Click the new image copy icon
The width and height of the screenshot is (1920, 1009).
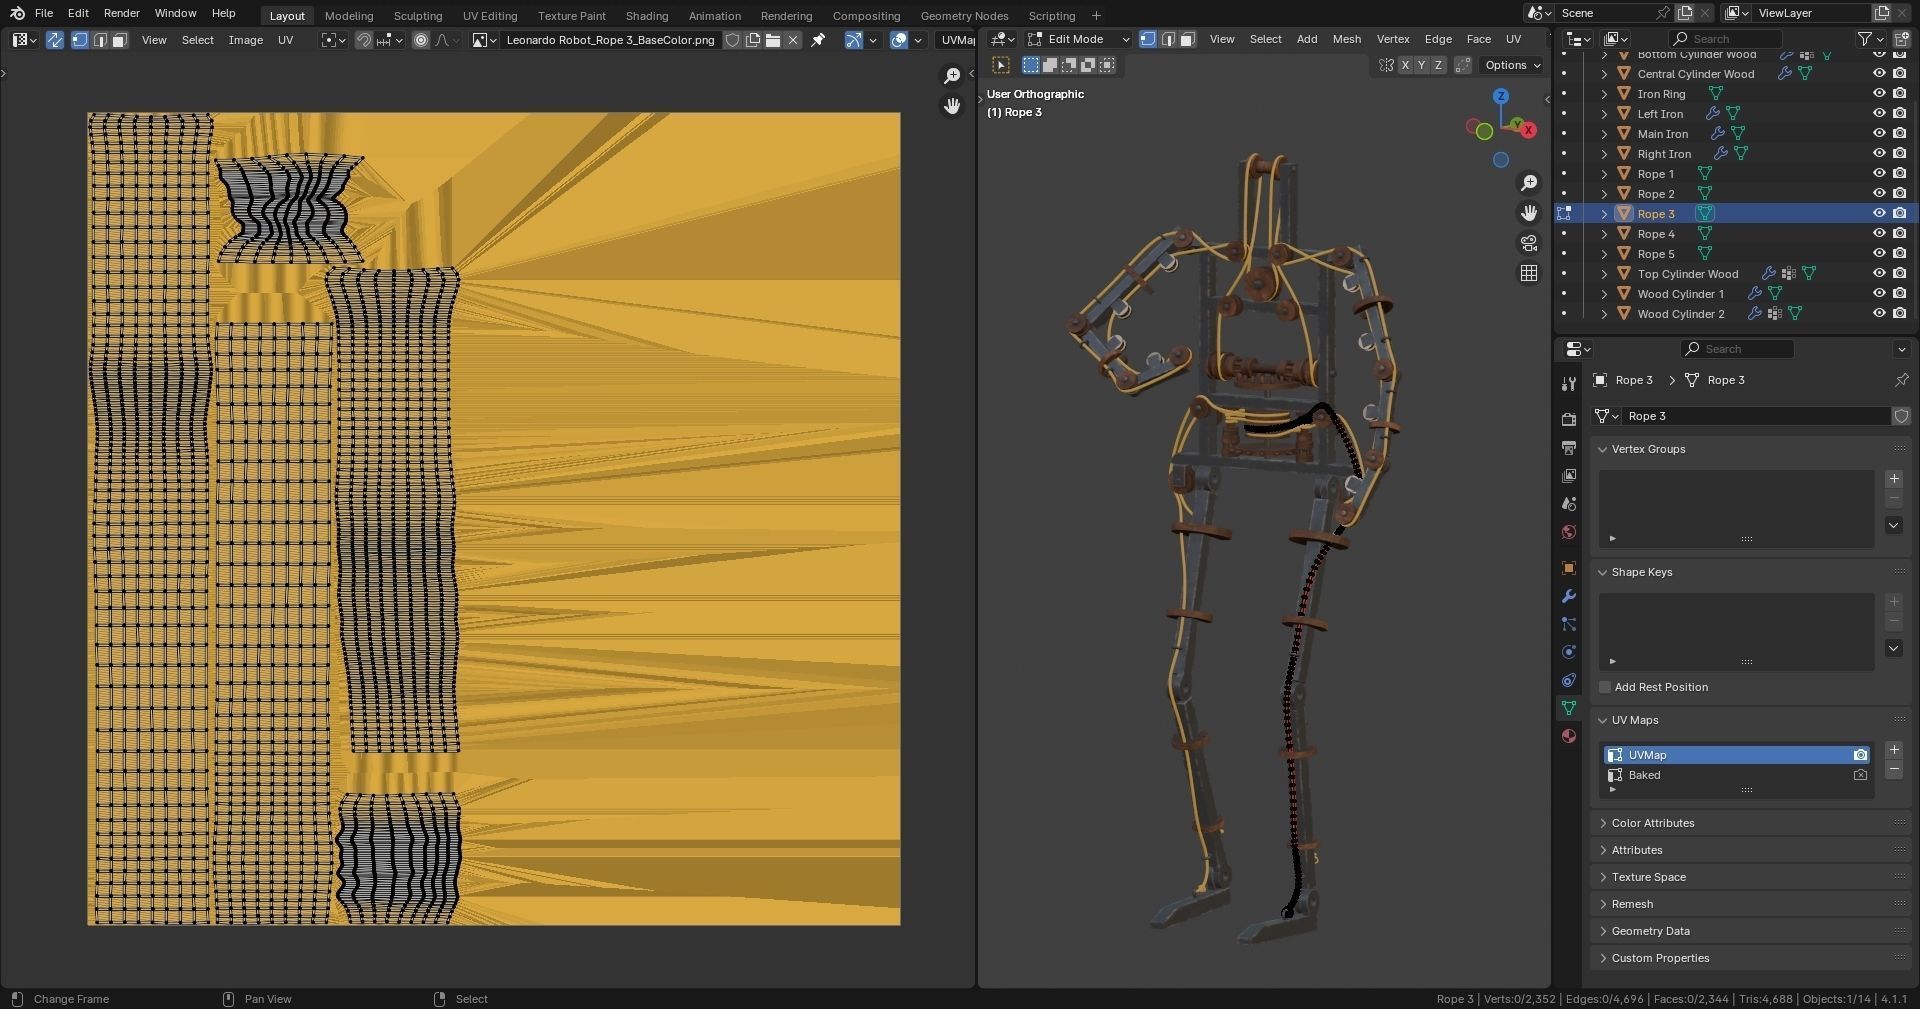click(753, 40)
